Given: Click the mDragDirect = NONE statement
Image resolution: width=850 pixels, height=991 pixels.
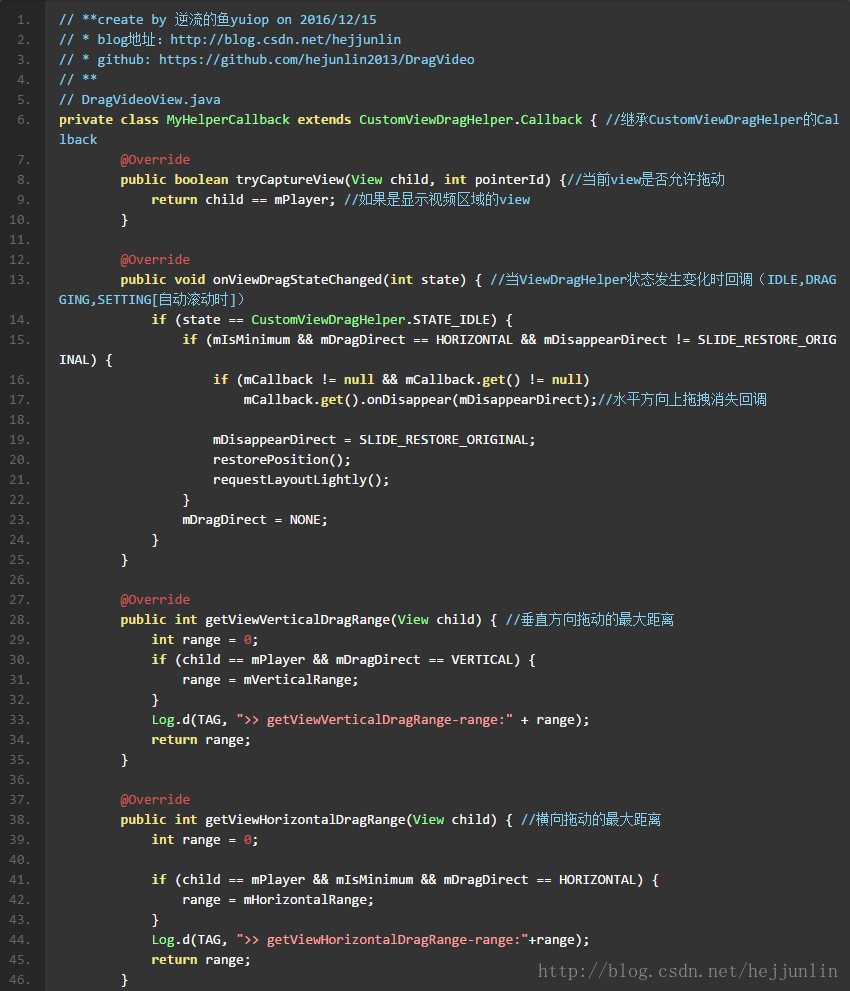Looking at the screenshot, I should (x=255, y=519).
